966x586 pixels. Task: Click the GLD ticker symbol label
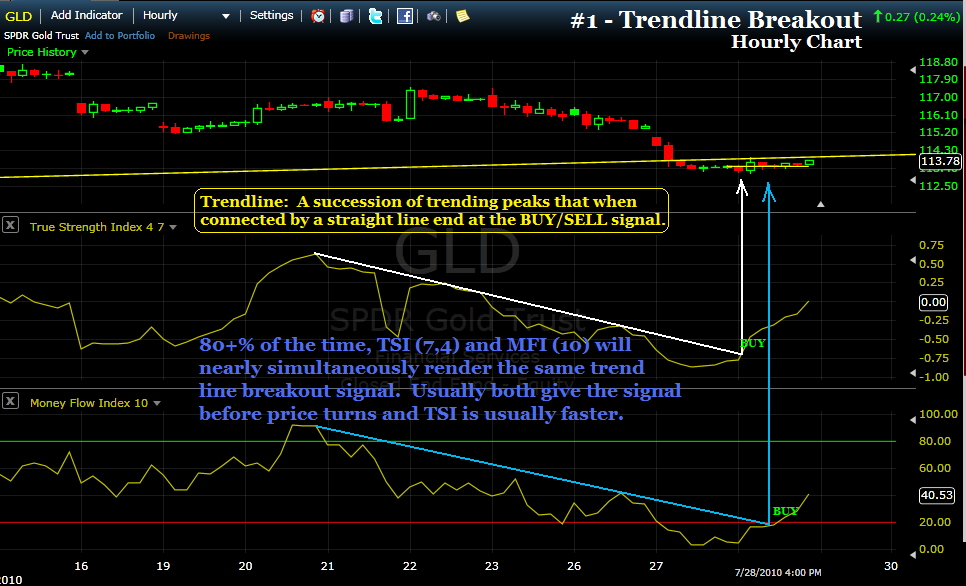[x=18, y=15]
